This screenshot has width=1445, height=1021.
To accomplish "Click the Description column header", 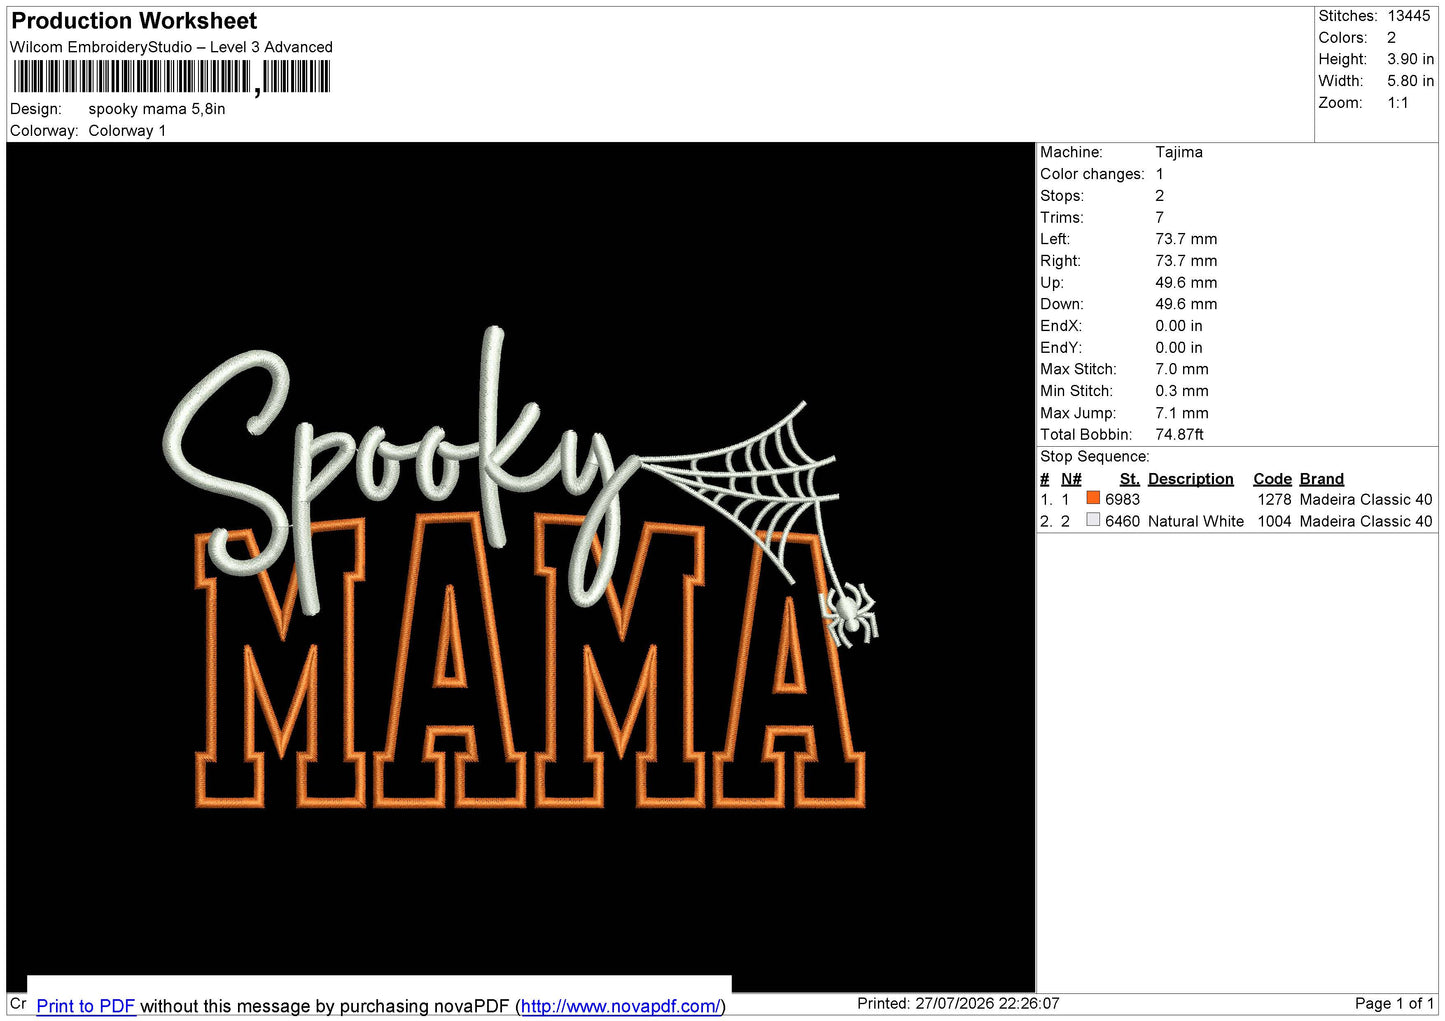I will (x=1190, y=479).
